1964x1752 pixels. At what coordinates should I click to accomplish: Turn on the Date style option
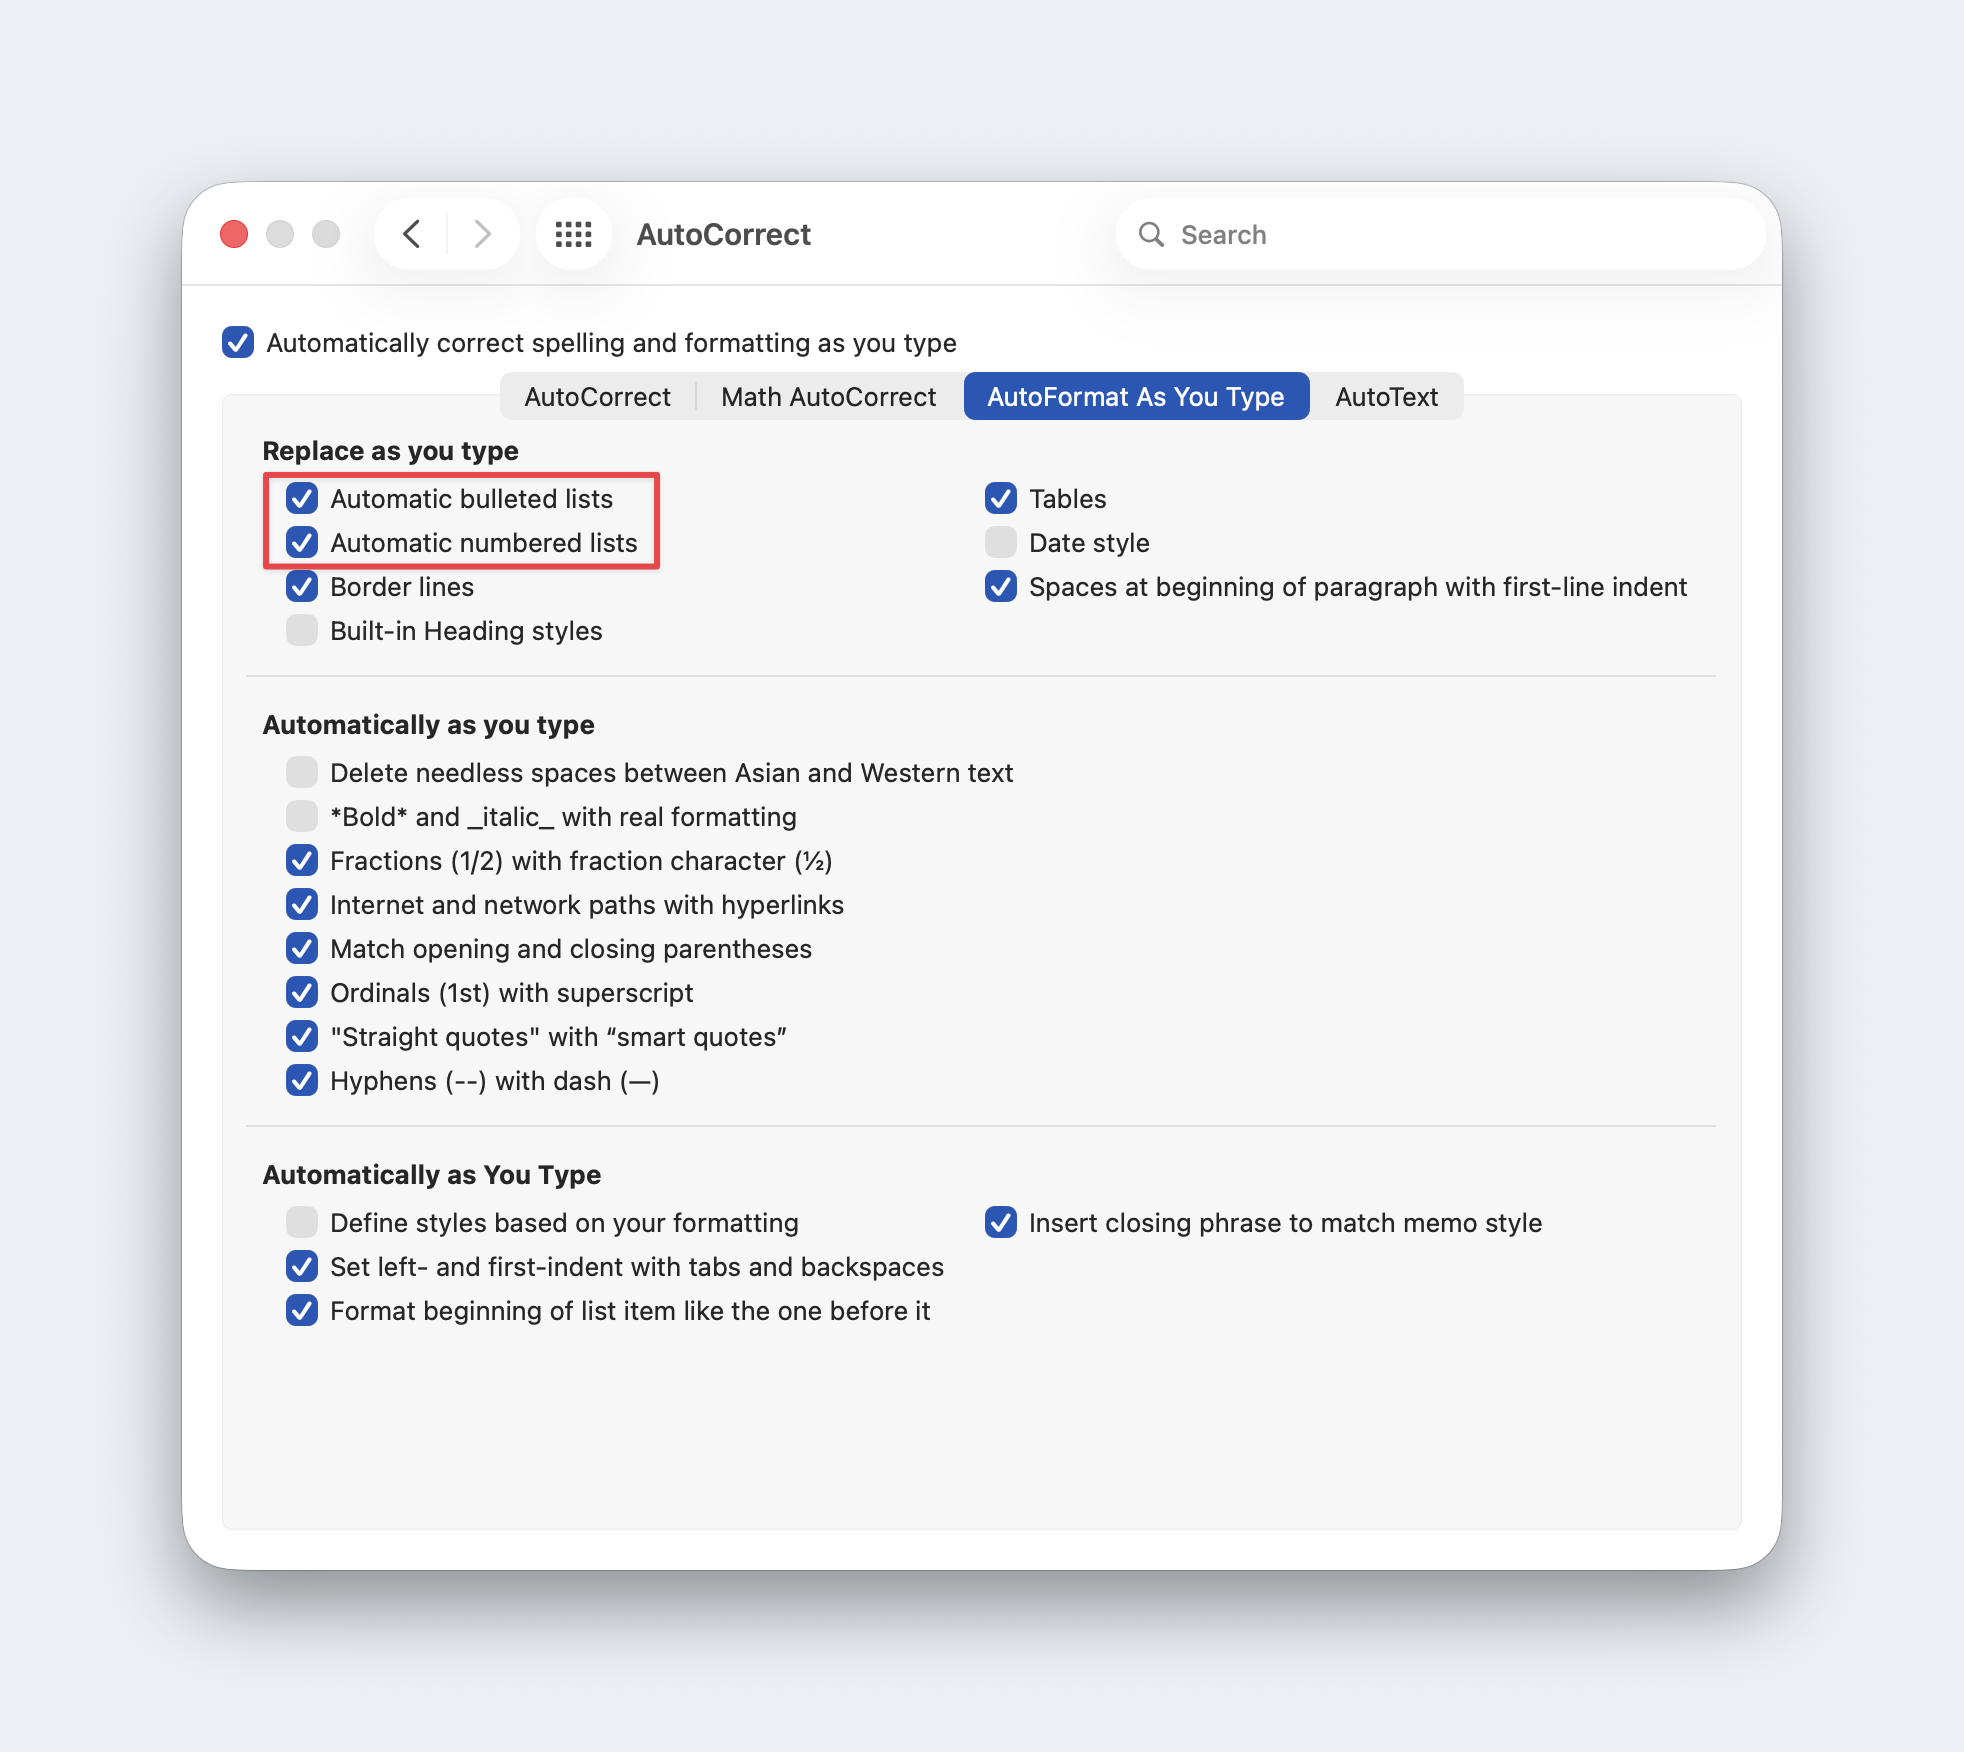[1001, 542]
